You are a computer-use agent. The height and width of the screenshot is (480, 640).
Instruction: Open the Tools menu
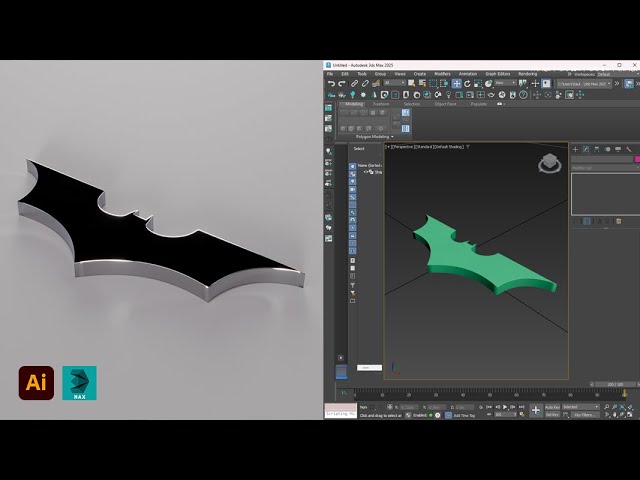[x=362, y=74]
